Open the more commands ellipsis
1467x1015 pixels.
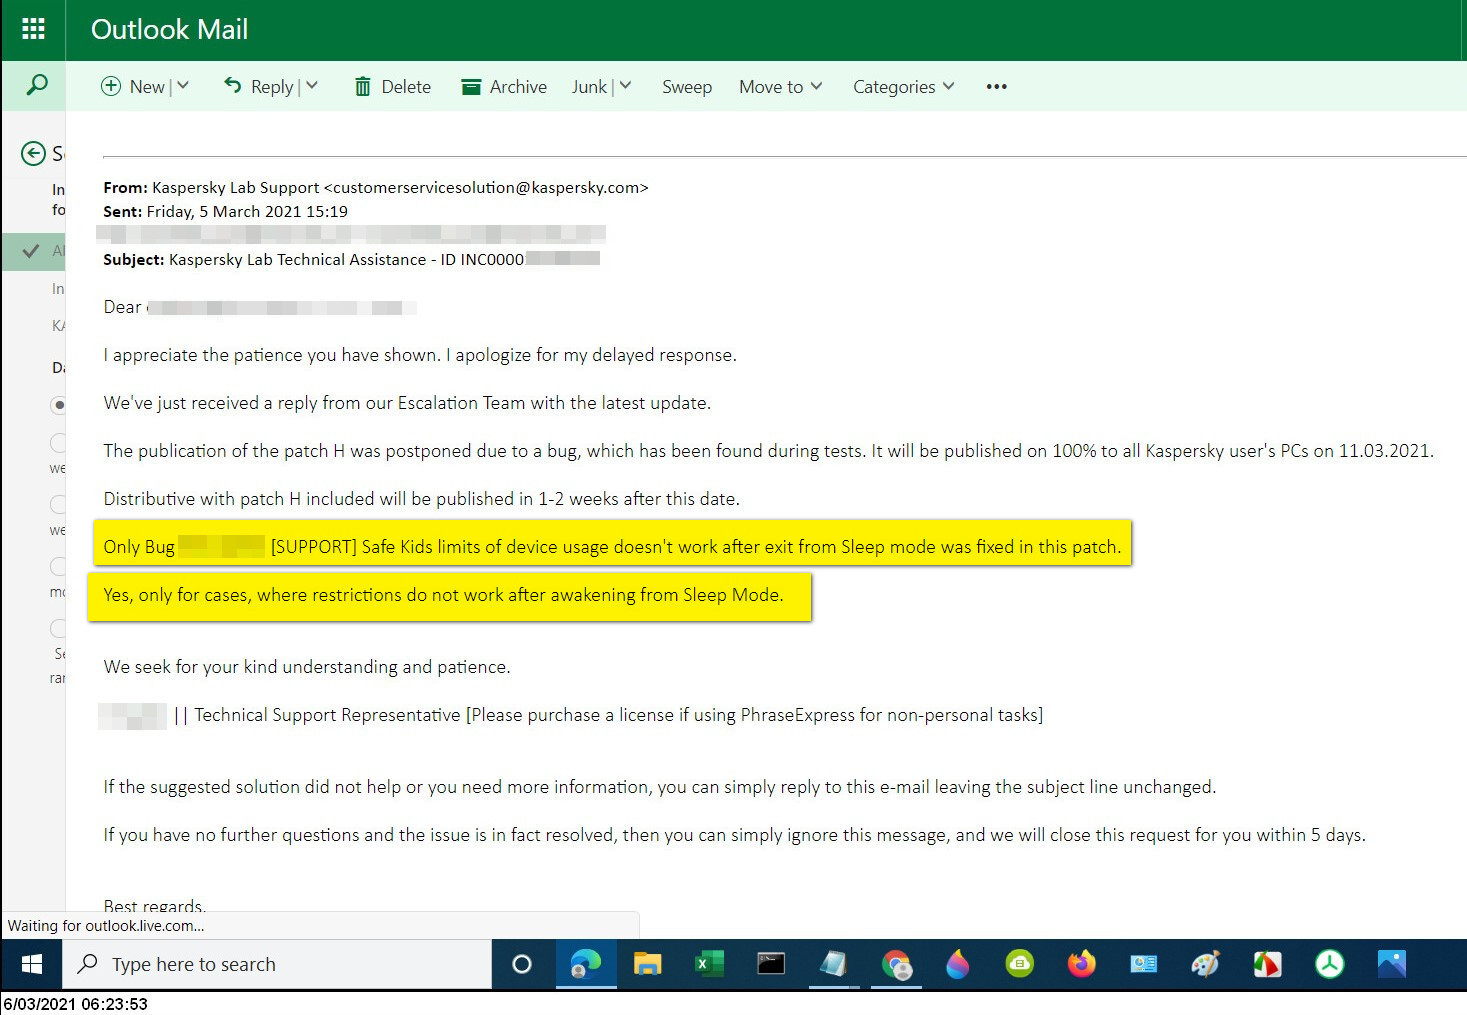click(996, 87)
